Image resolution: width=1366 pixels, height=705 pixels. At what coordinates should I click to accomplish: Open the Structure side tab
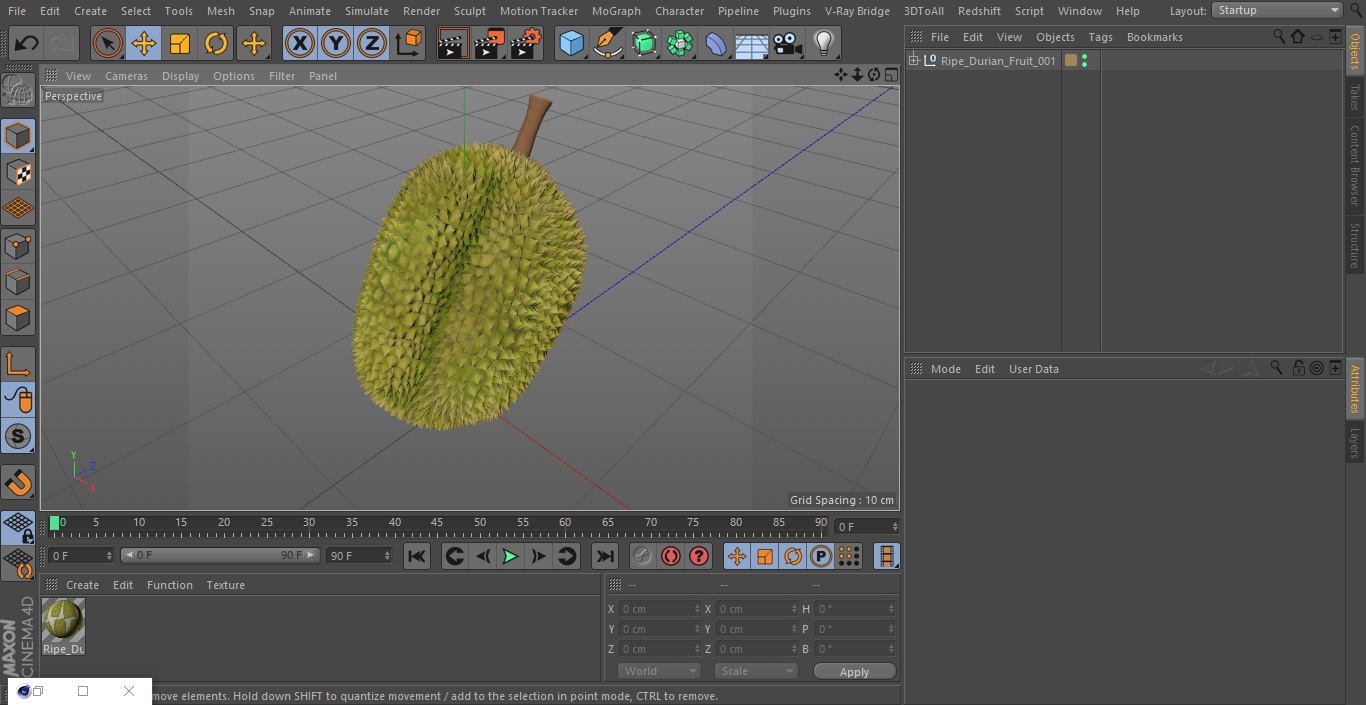pos(1355,246)
